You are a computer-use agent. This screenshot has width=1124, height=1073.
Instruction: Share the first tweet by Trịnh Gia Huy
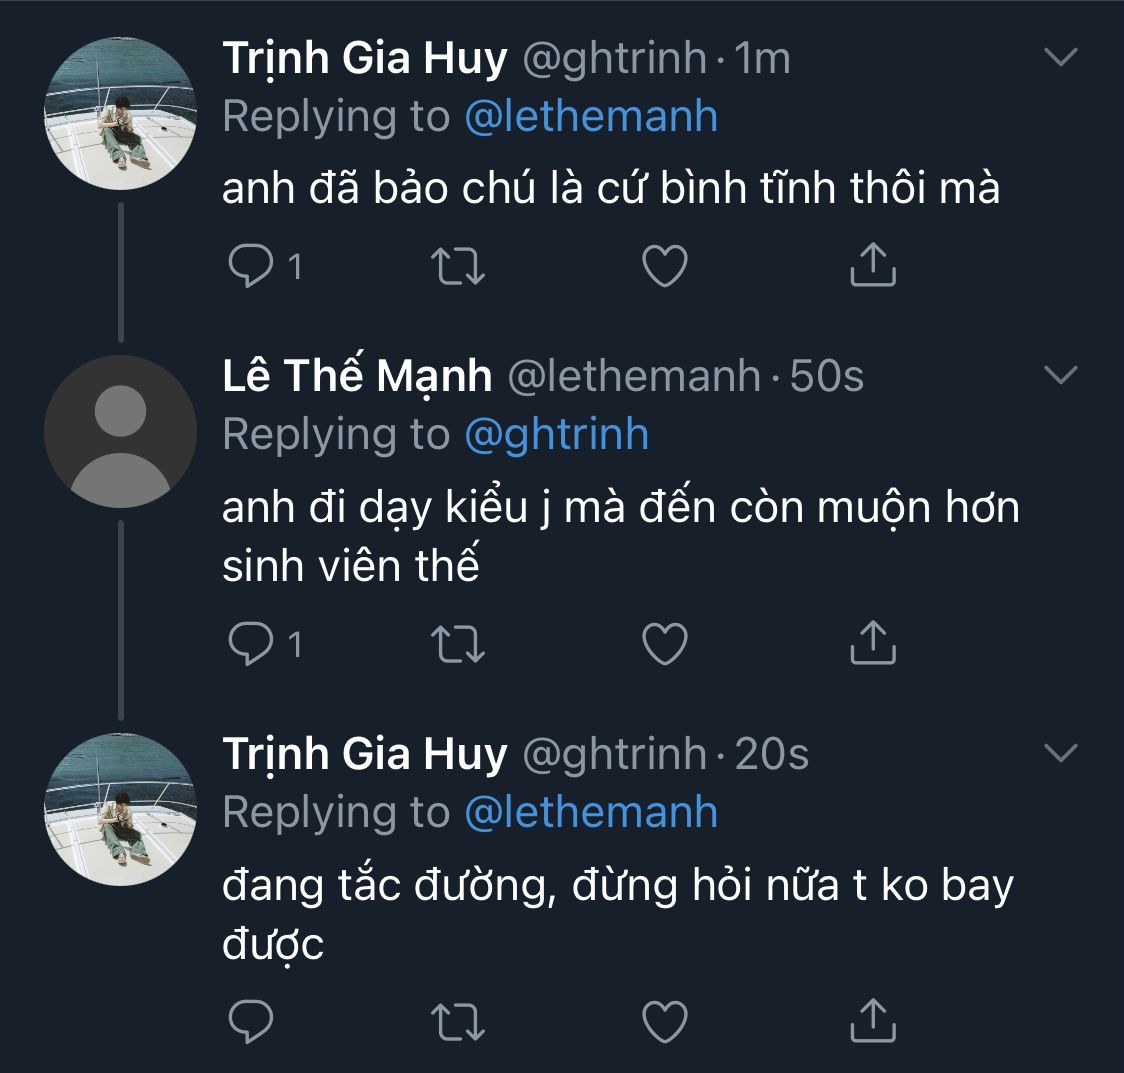(872, 265)
